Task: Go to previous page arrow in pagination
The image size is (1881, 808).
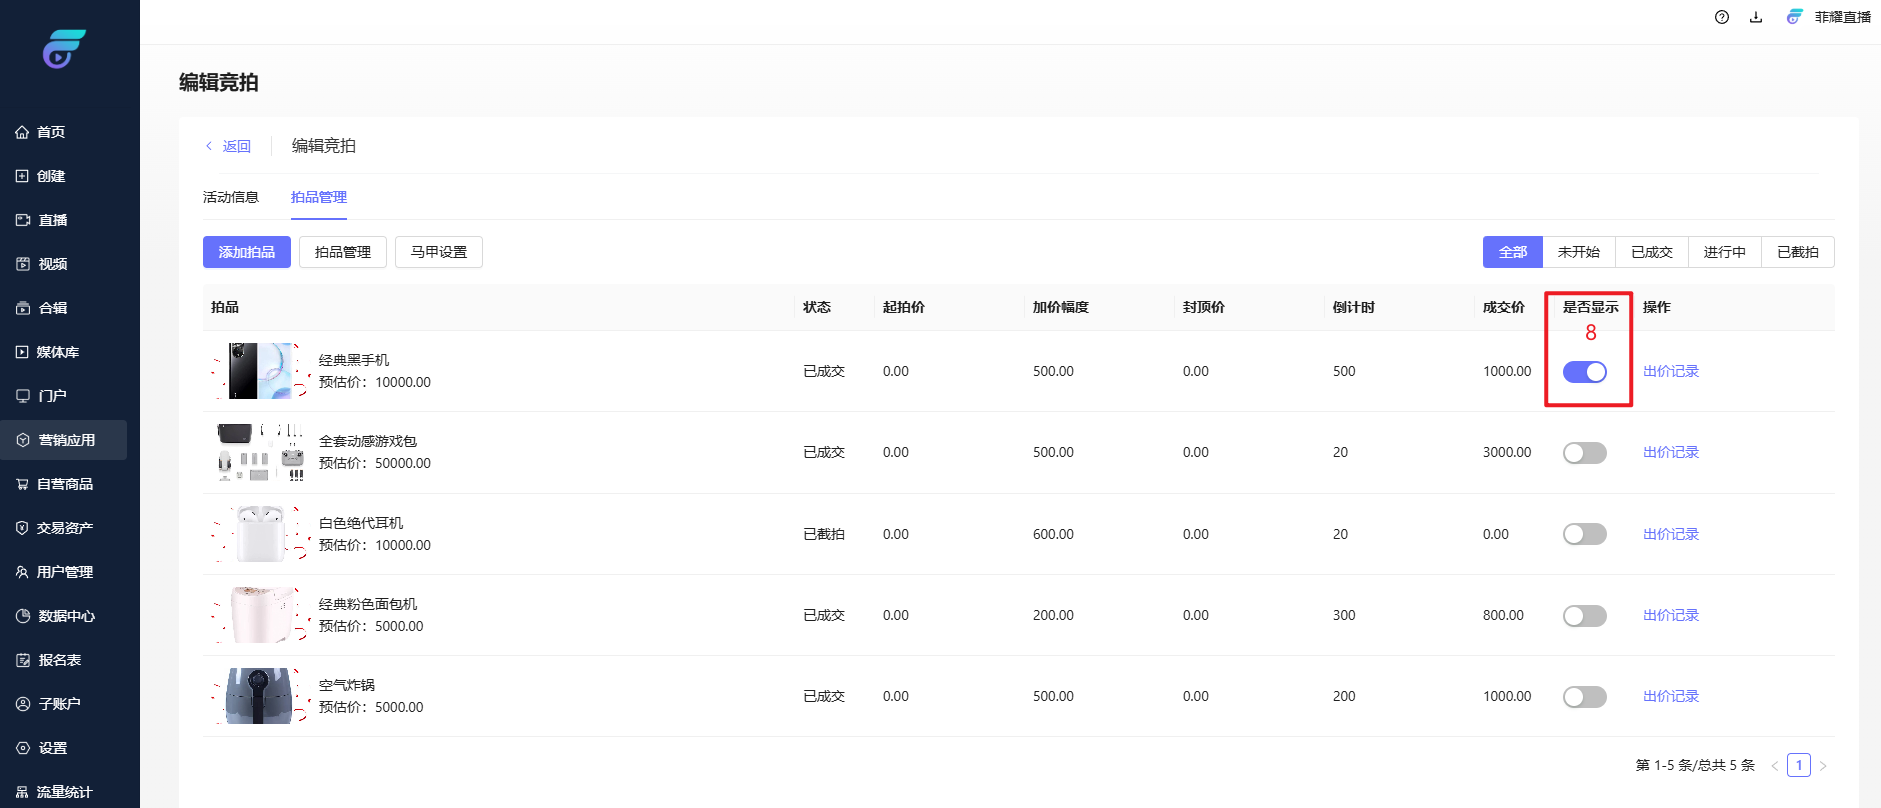Action: pyautogui.click(x=1775, y=766)
